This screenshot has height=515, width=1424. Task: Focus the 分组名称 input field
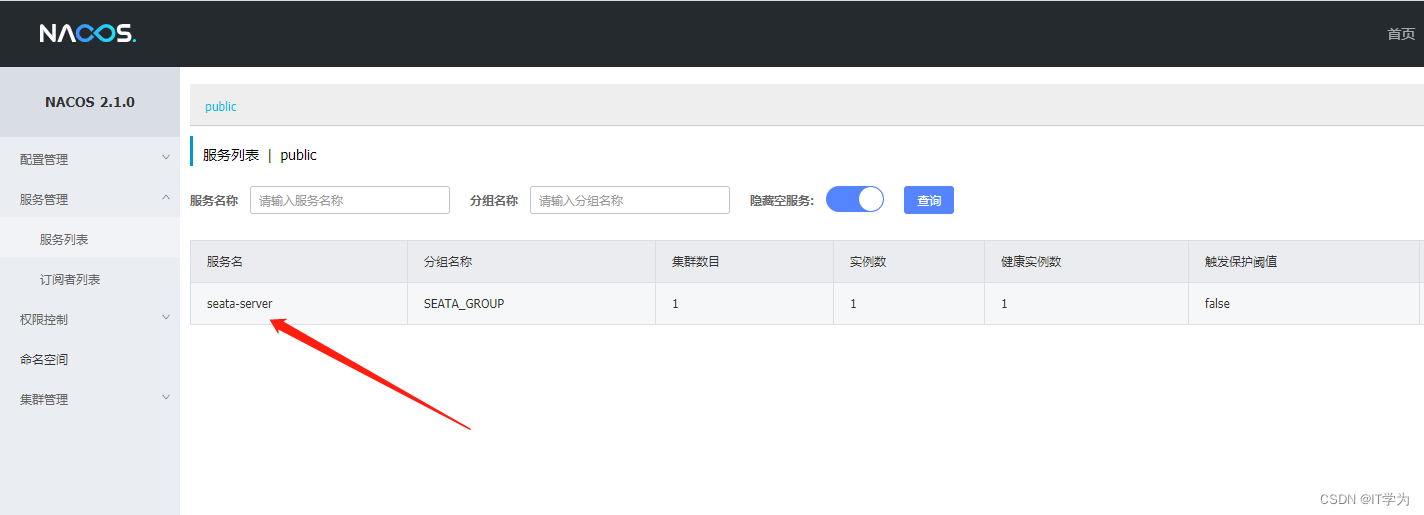(630, 200)
